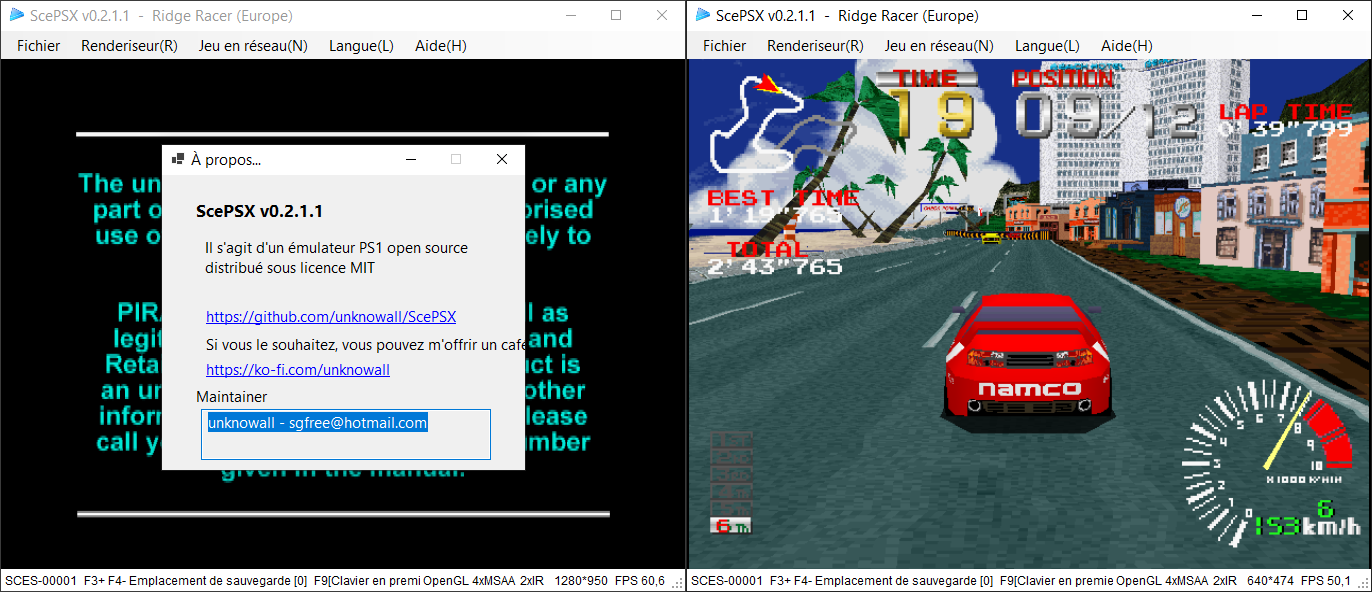Select Langue(L) in the warning-screen window
The height and width of the screenshot is (592, 1372).
click(361, 46)
